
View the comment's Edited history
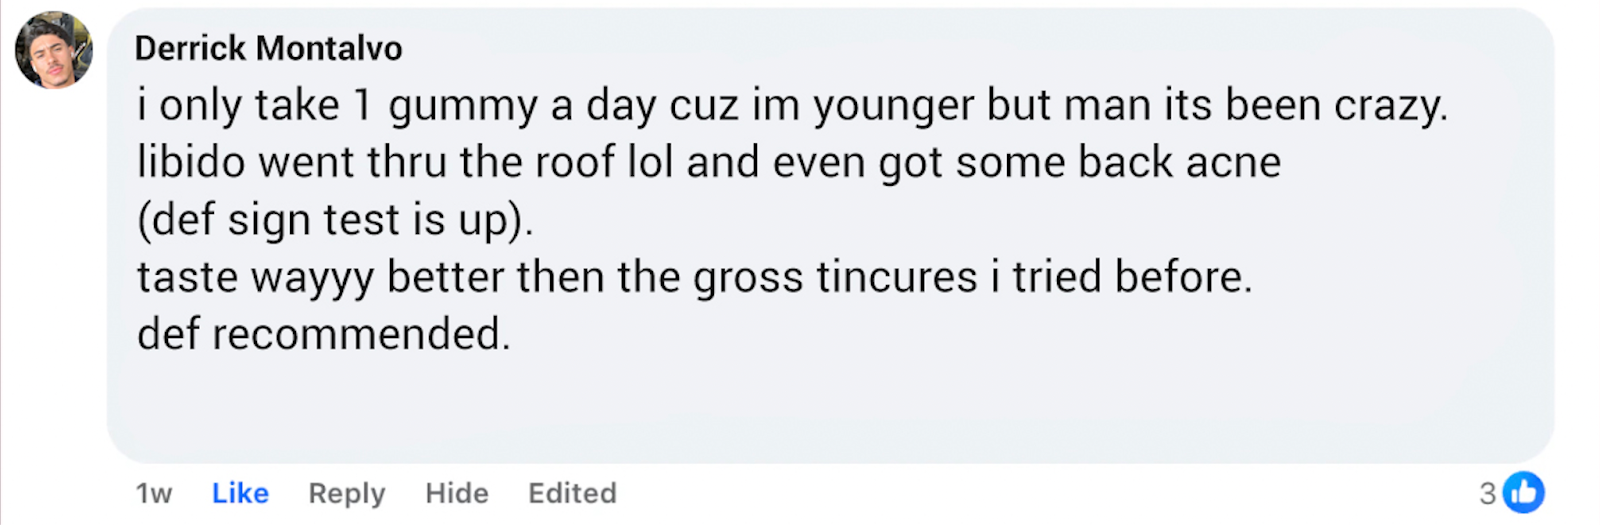point(572,493)
